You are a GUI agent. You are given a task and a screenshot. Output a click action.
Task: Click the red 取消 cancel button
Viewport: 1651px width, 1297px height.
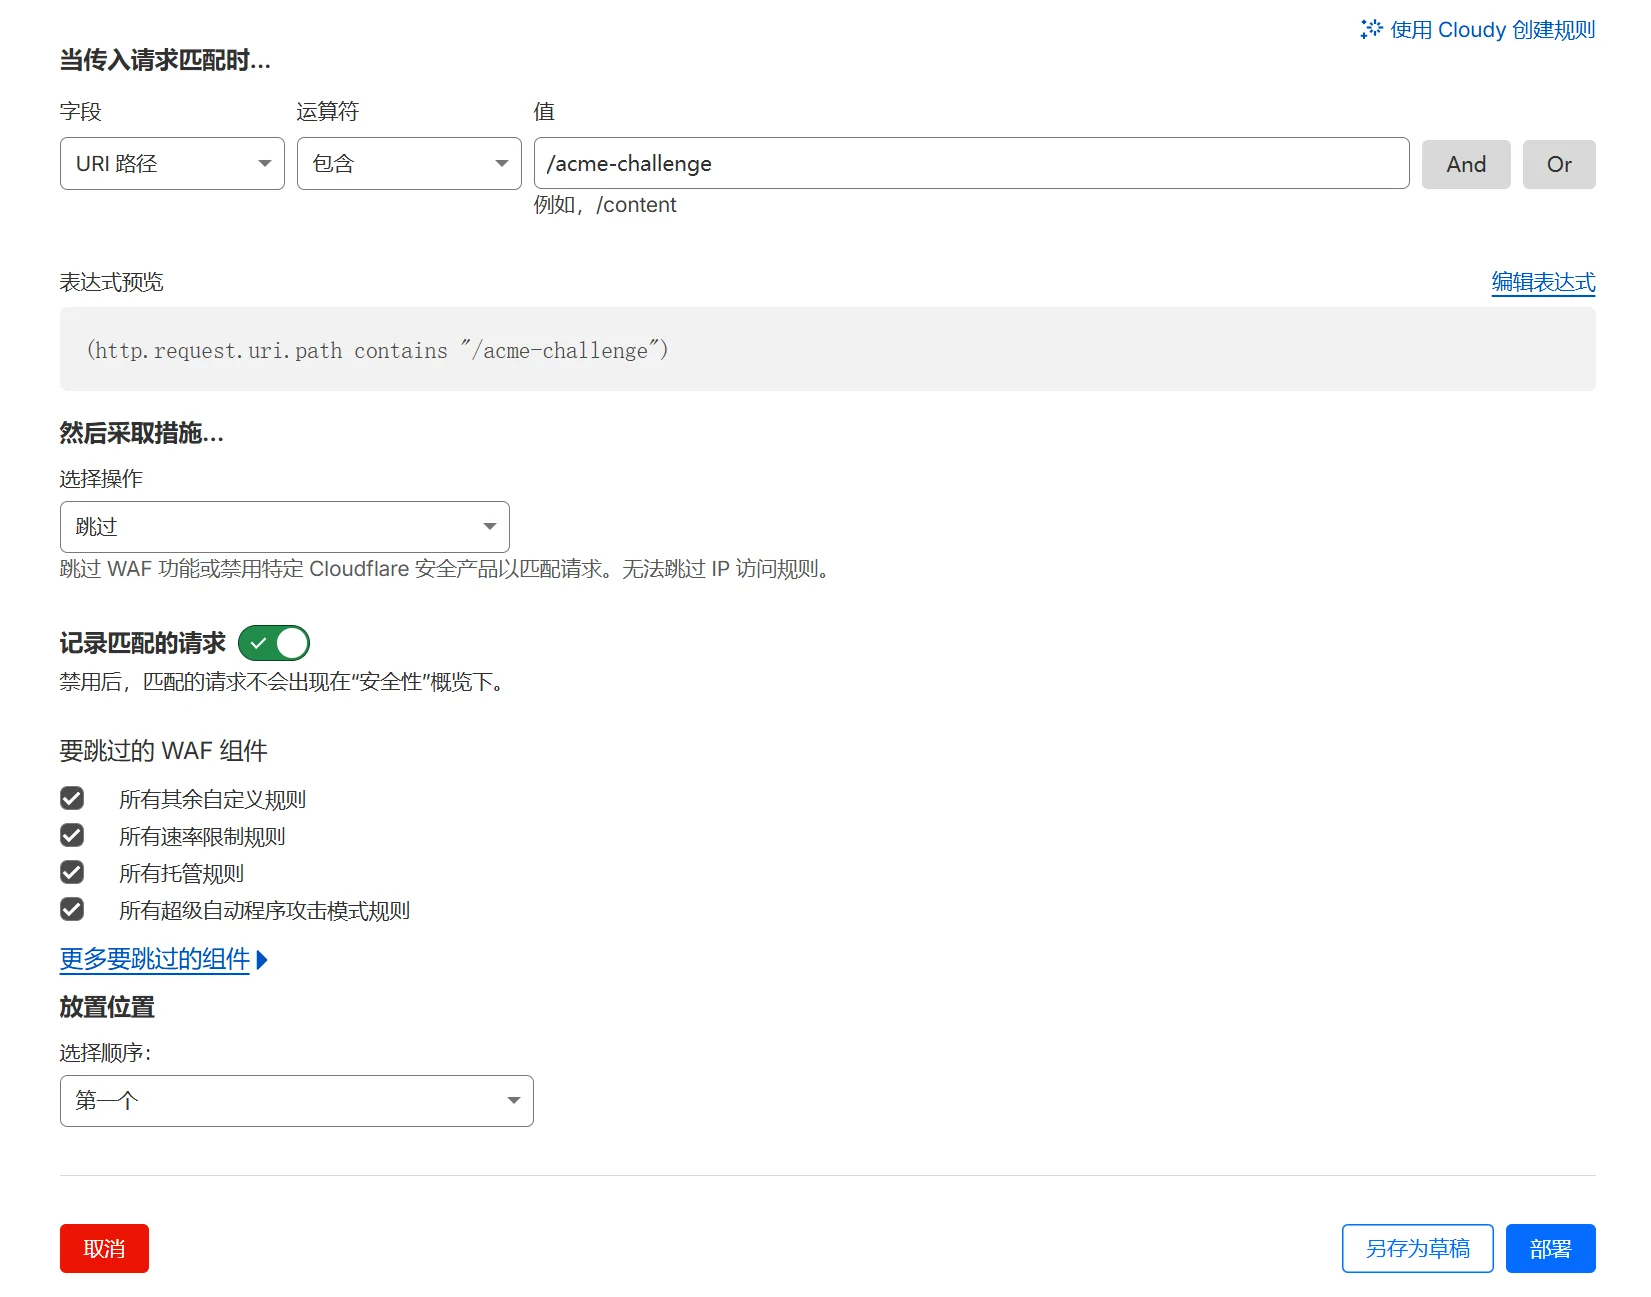[104, 1249]
